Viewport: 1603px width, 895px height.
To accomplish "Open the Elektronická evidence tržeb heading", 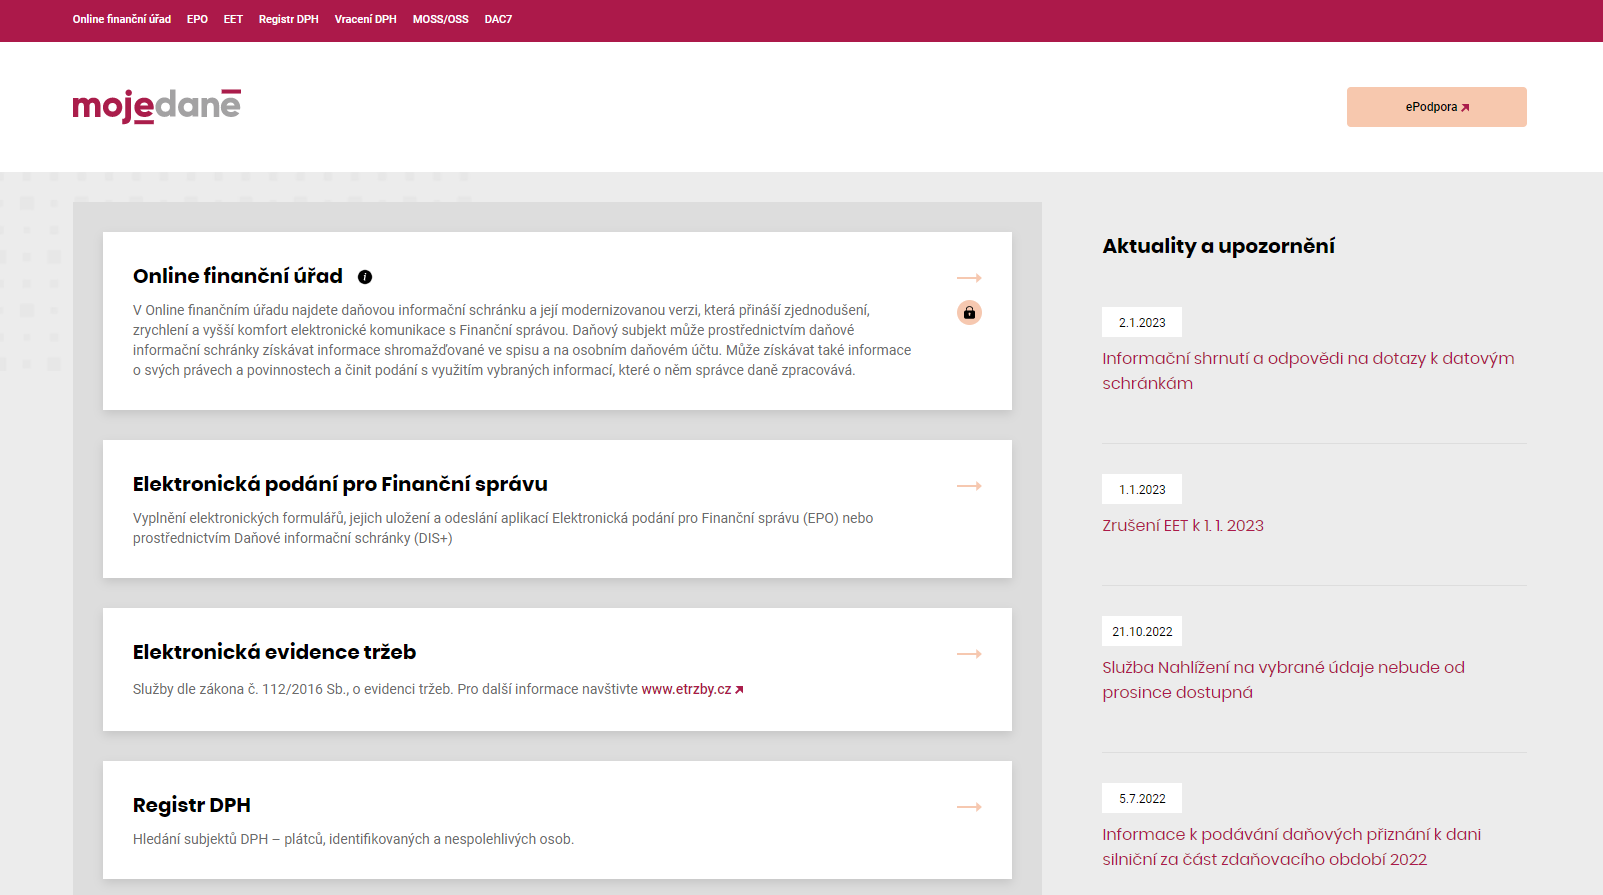I will click(x=274, y=652).
